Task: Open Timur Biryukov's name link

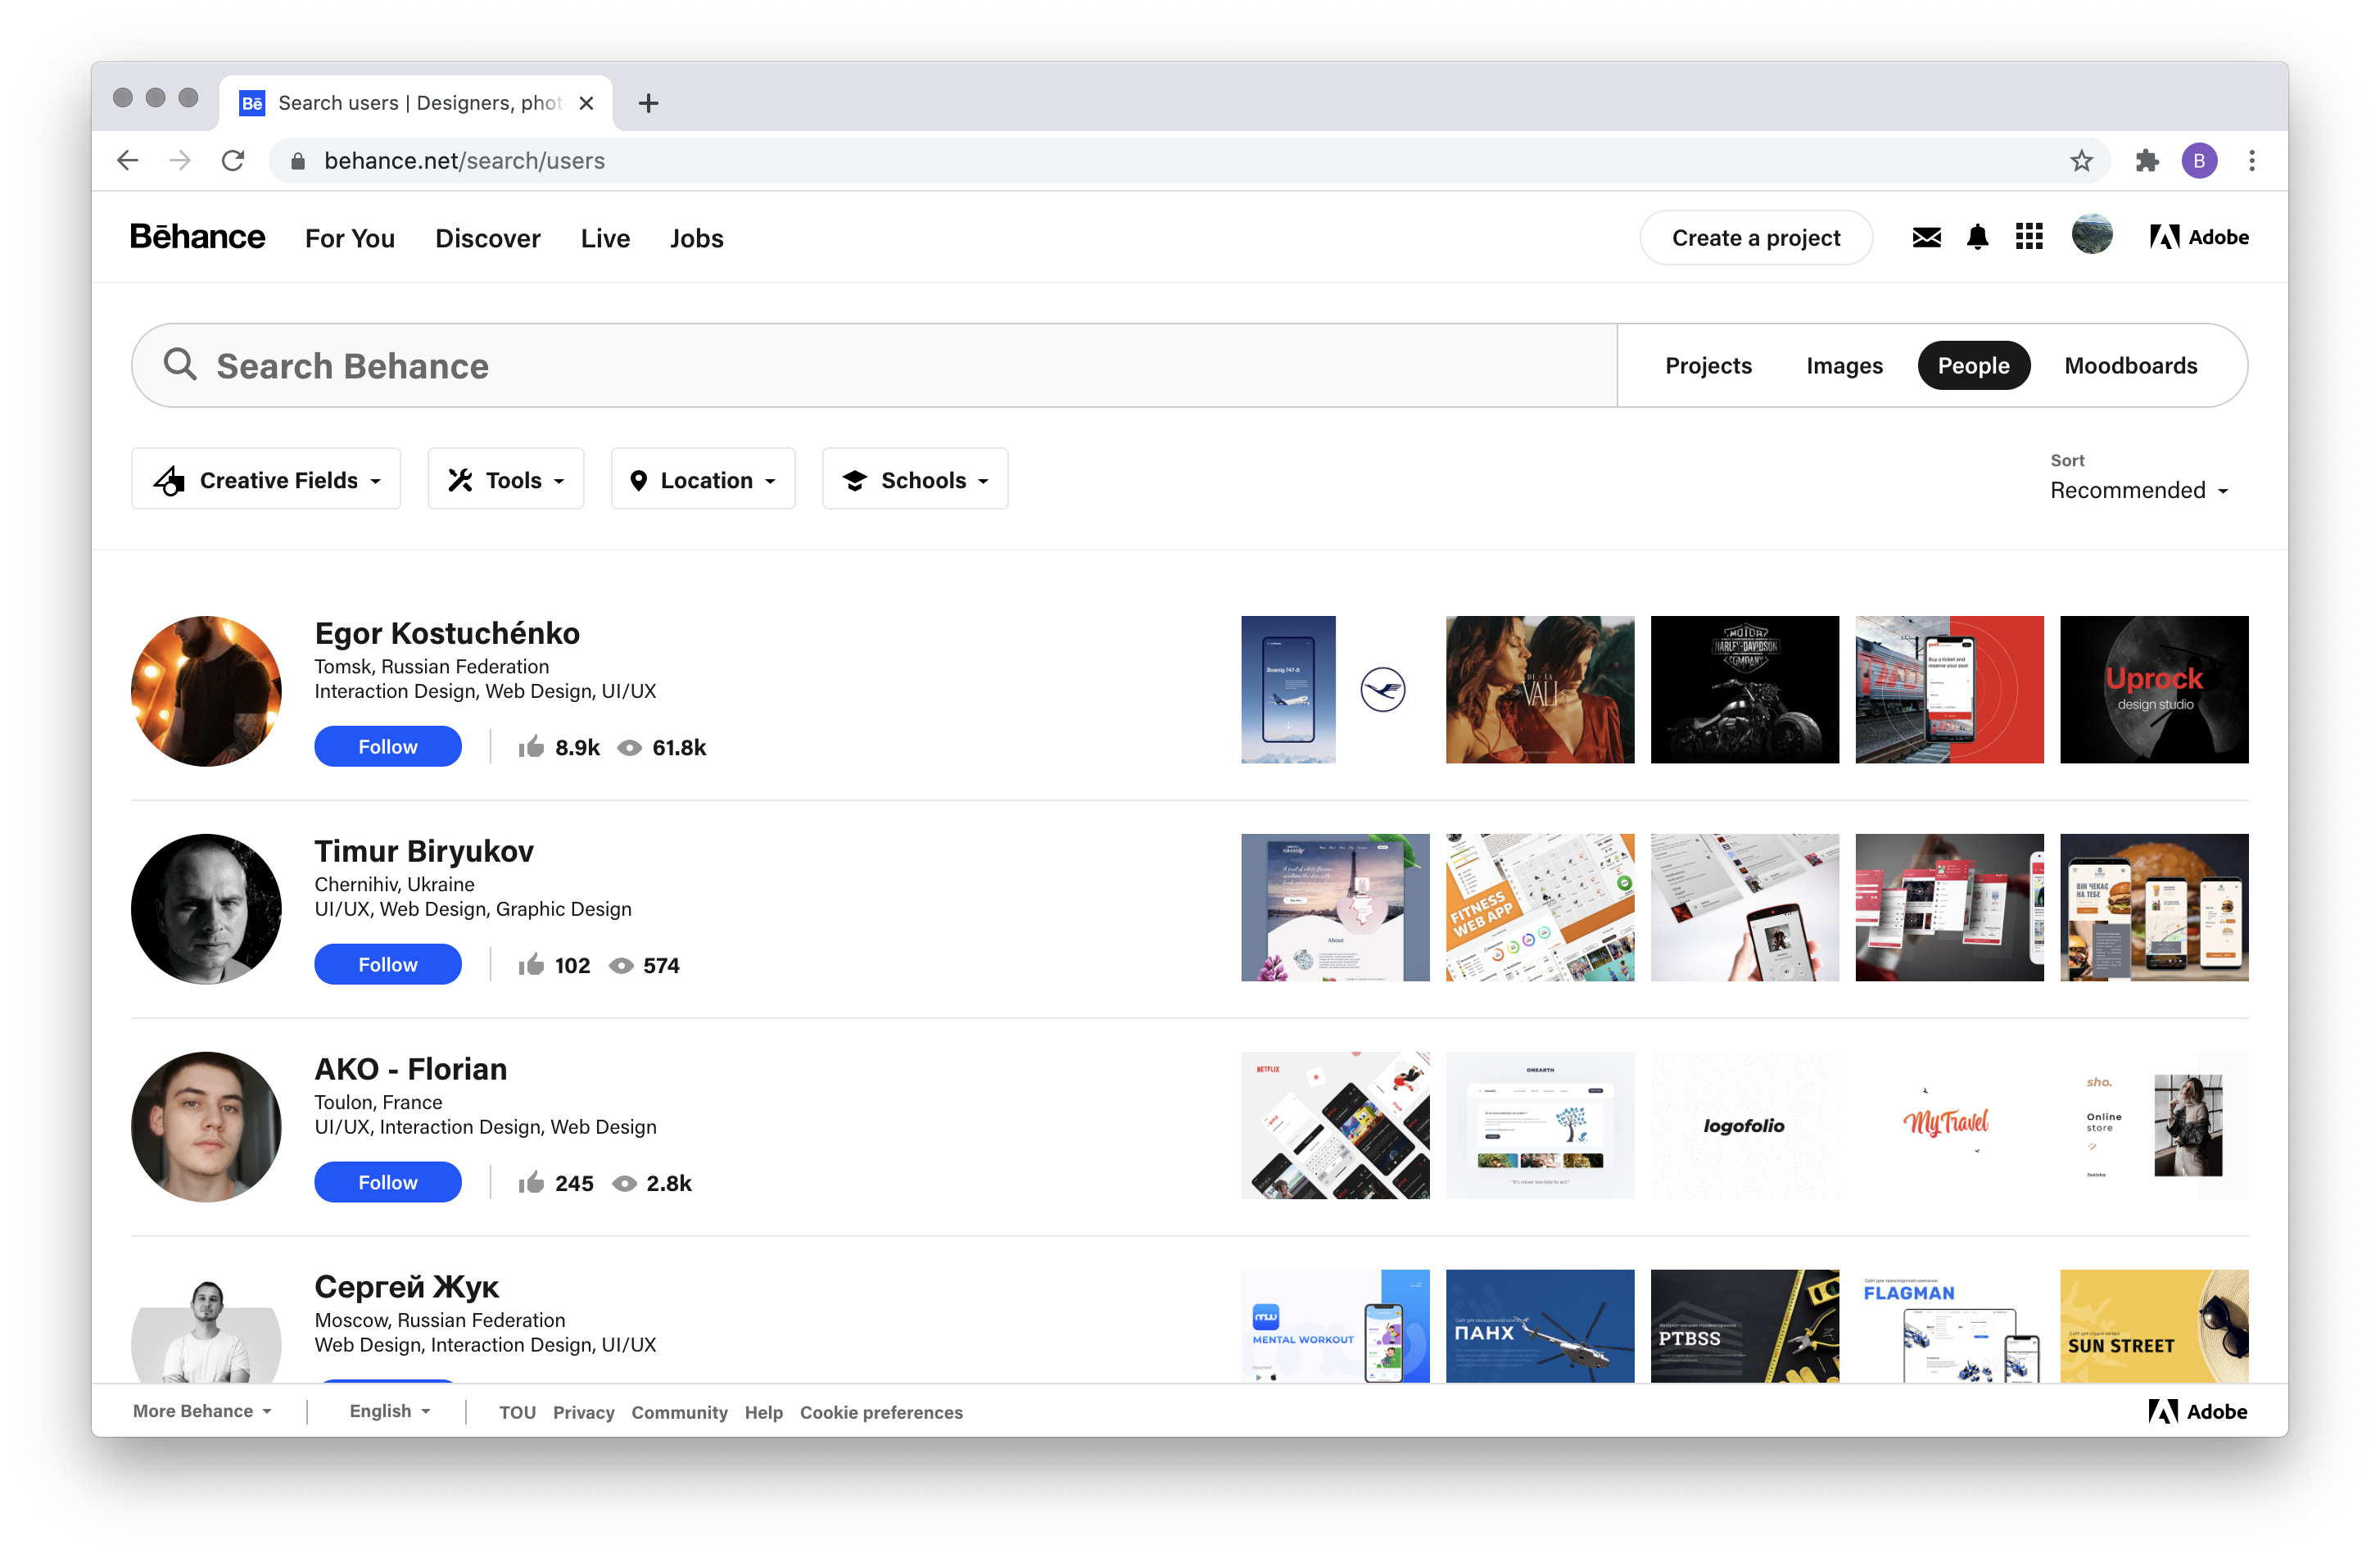Action: tap(424, 850)
